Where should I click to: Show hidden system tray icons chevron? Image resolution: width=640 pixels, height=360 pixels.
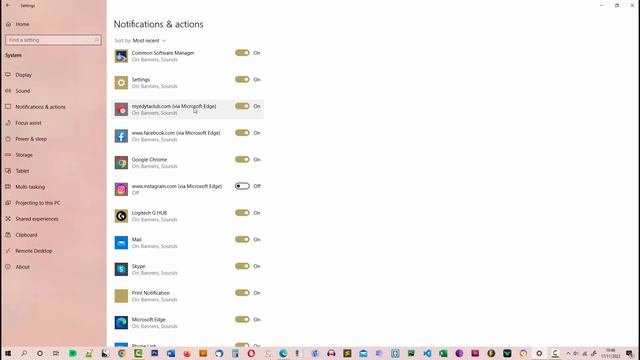coord(568,353)
